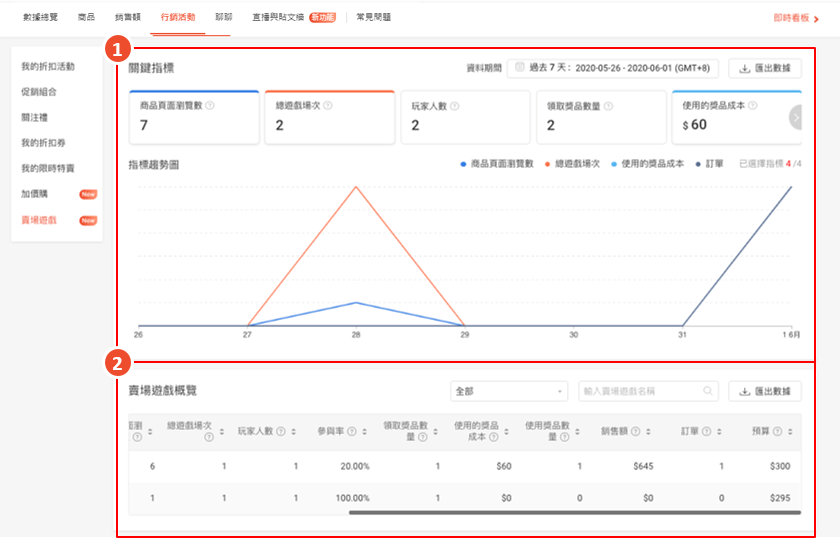840x538 pixels.
Task: Toggle the 使用的獎品成本 metric card selection
Action: (730, 117)
